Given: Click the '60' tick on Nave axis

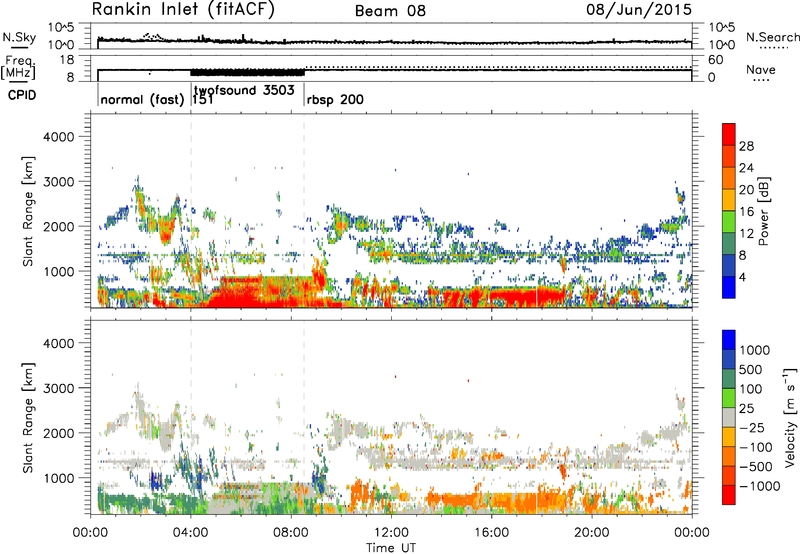Looking at the screenshot, I should pyautogui.click(x=715, y=60).
